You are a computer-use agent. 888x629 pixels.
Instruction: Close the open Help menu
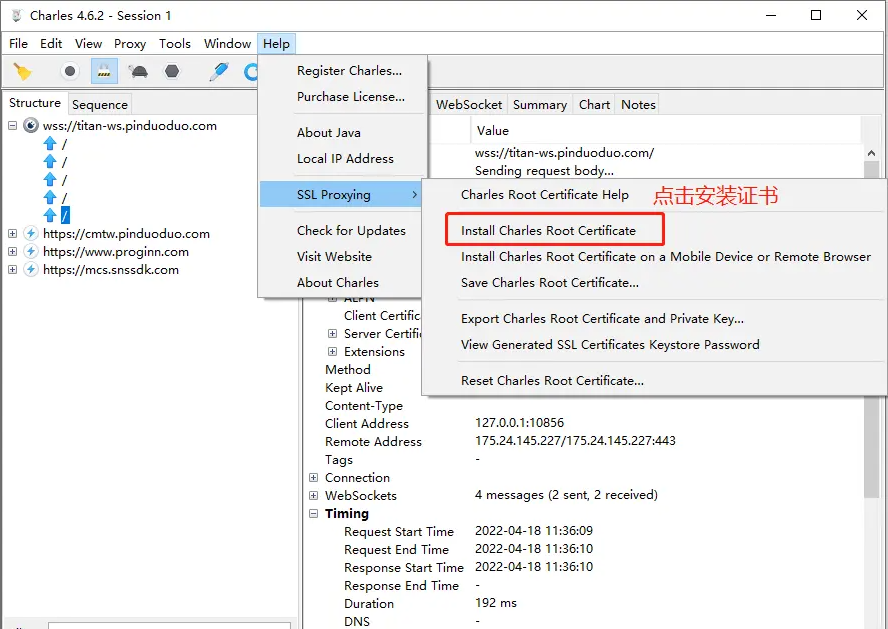pyautogui.click(x=276, y=44)
